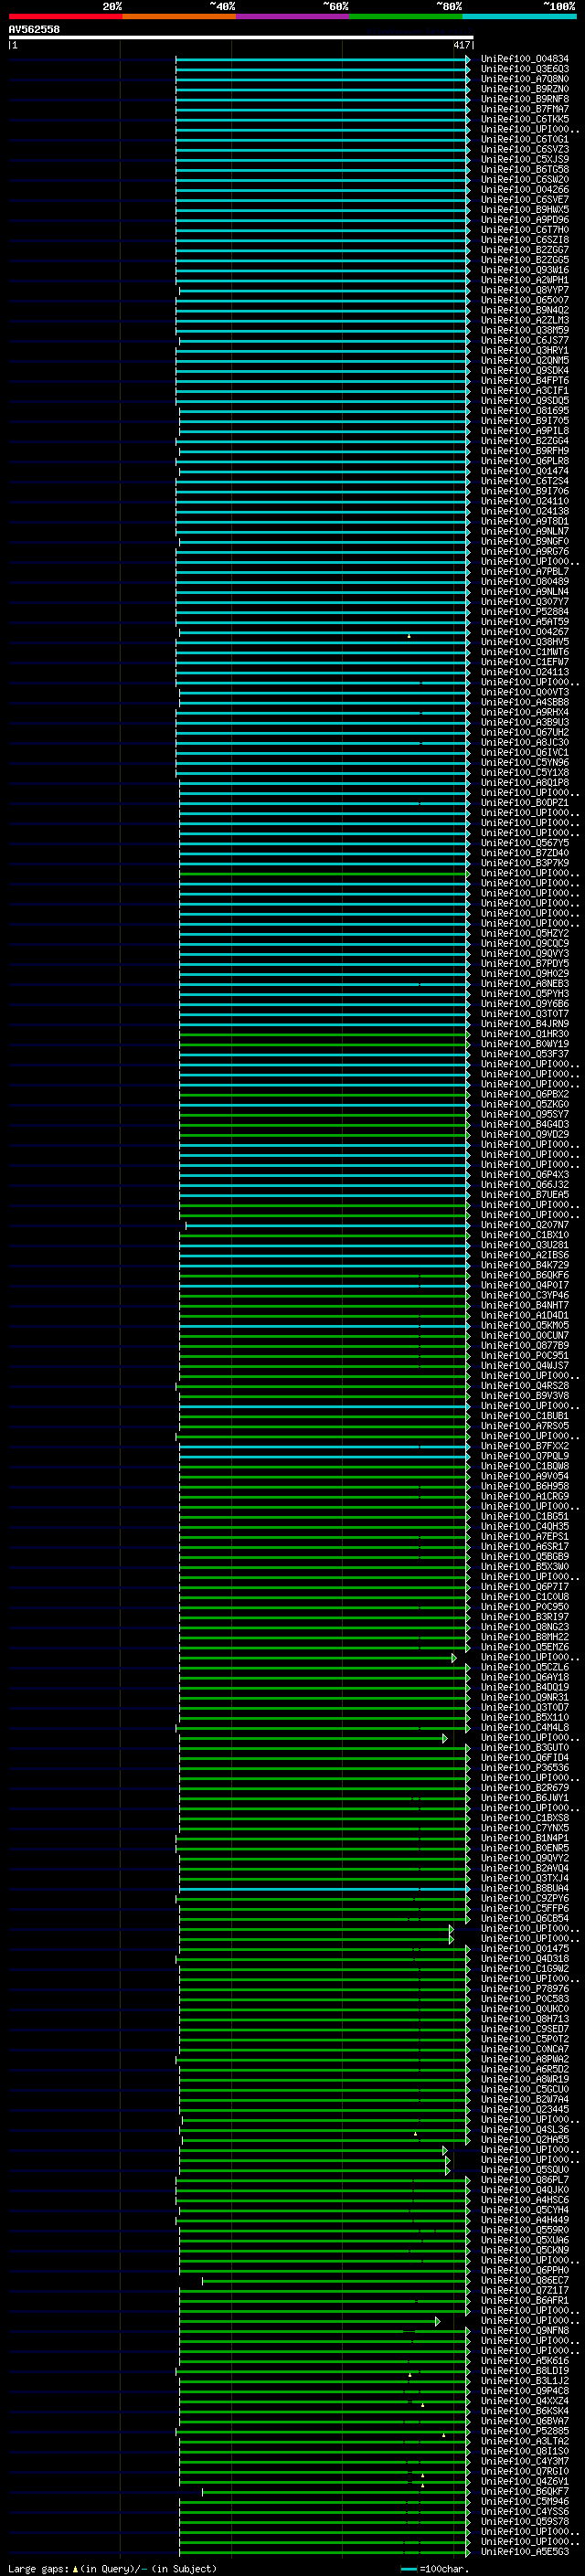
Task: Click the cyan =100char. scale bar sample
Action: [x=408, y=2569]
